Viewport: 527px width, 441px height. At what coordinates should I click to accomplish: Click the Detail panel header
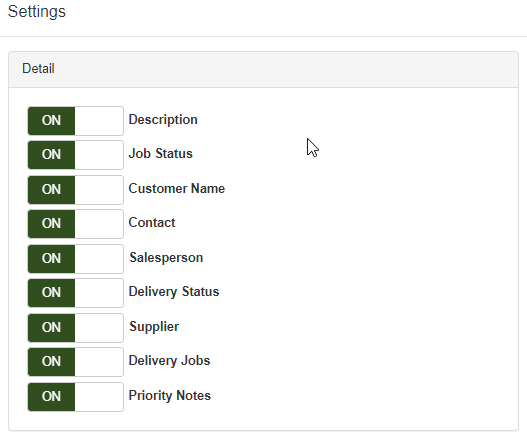[x=264, y=70]
